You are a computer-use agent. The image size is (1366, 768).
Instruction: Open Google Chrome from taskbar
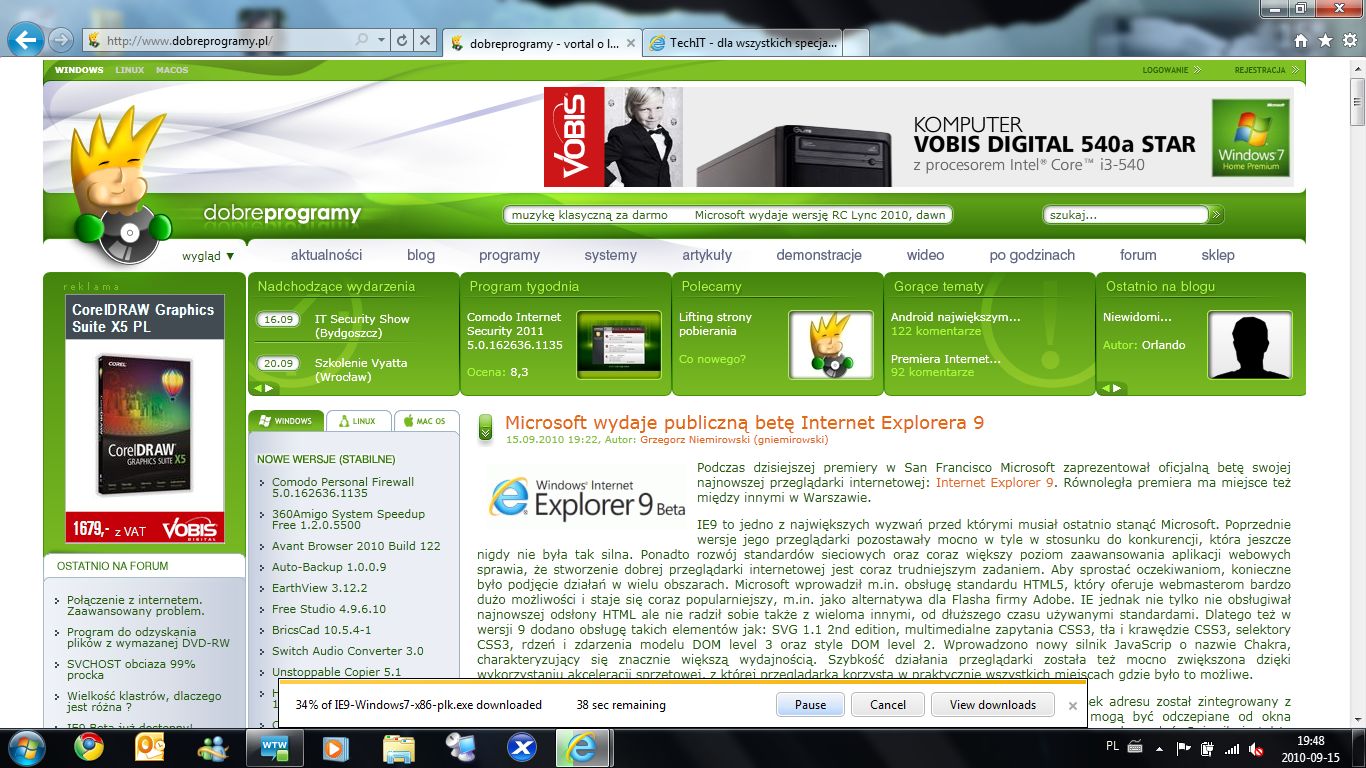point(90,747)
